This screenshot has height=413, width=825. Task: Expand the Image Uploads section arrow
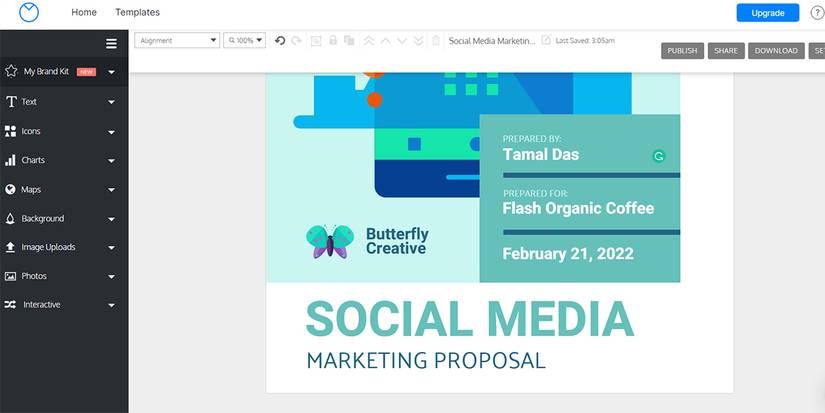pyautogui.click(x=112, y=248)
